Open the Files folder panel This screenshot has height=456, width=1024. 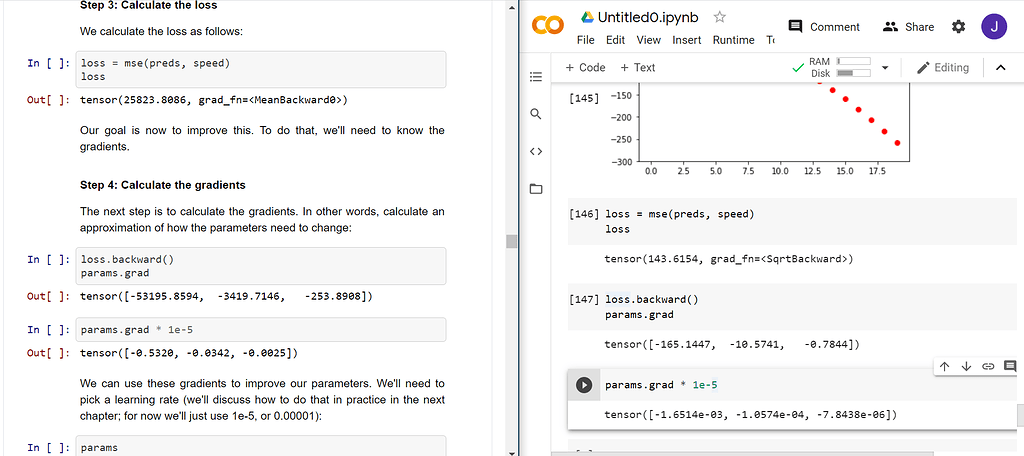pos(535,189)
